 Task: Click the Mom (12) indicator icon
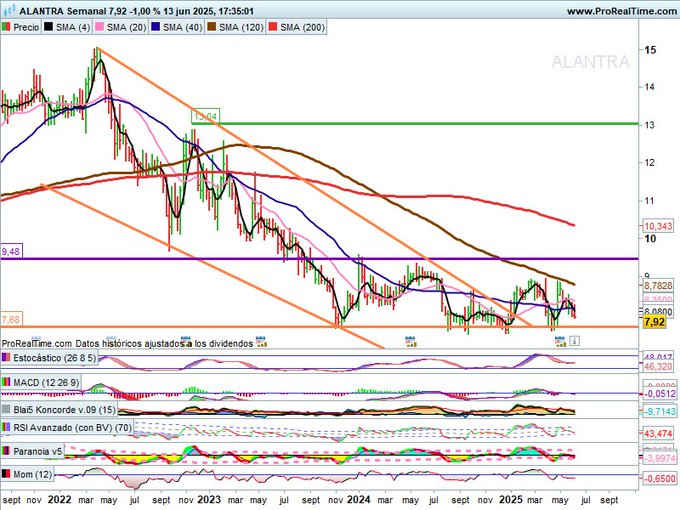[x=6, y=474]
